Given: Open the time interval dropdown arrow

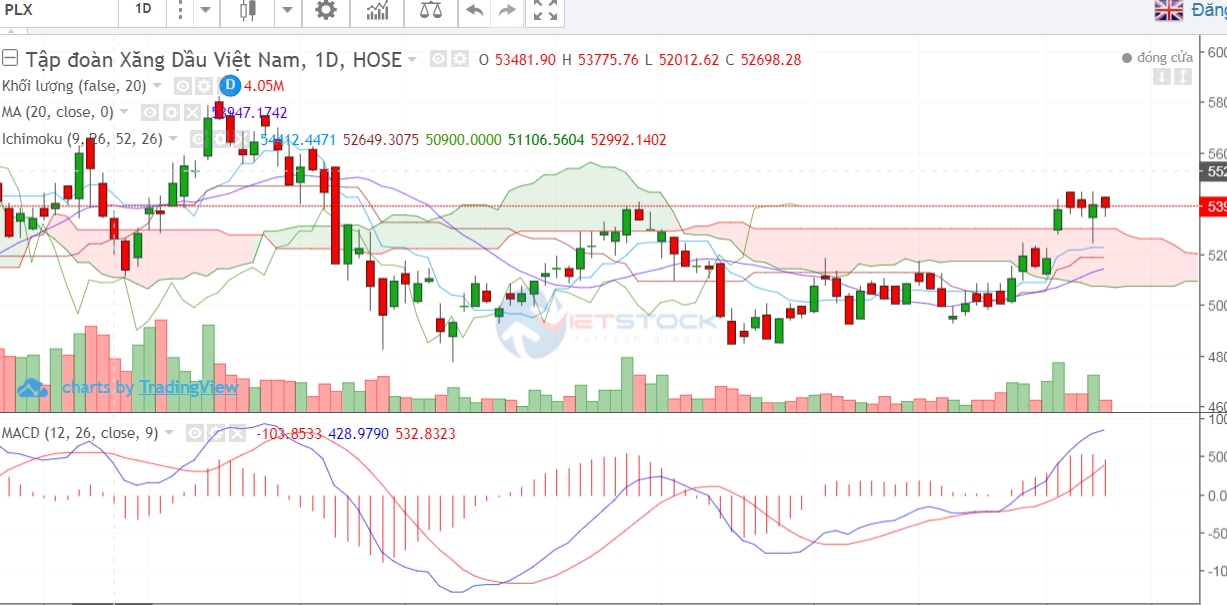Looking at the screenshot, I should point(204,11).
